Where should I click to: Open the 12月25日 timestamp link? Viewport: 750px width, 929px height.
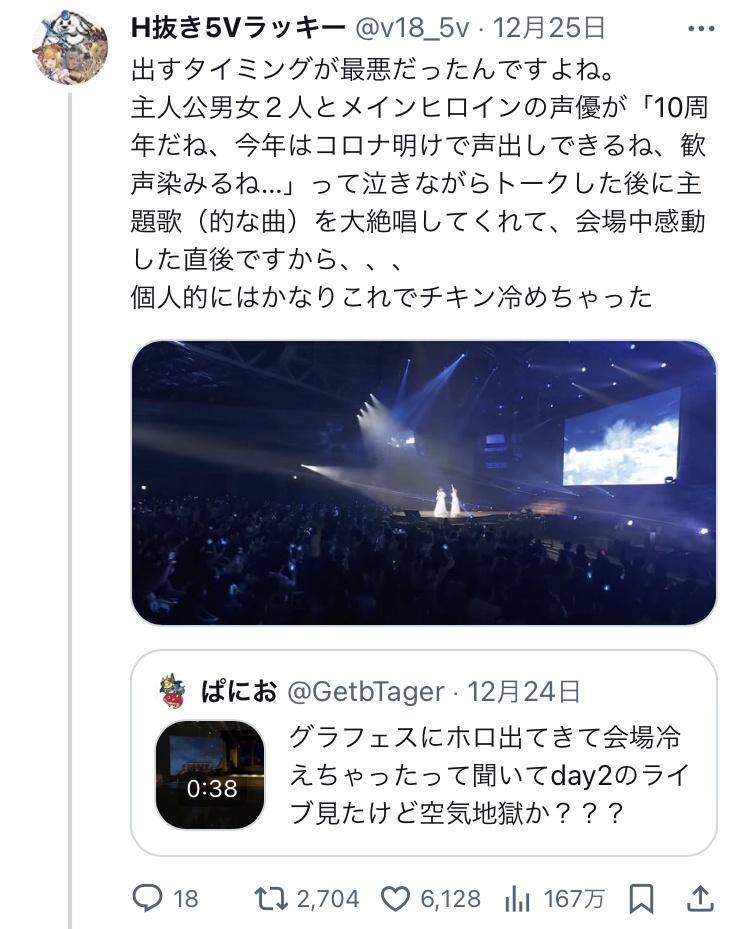point(549,28)
